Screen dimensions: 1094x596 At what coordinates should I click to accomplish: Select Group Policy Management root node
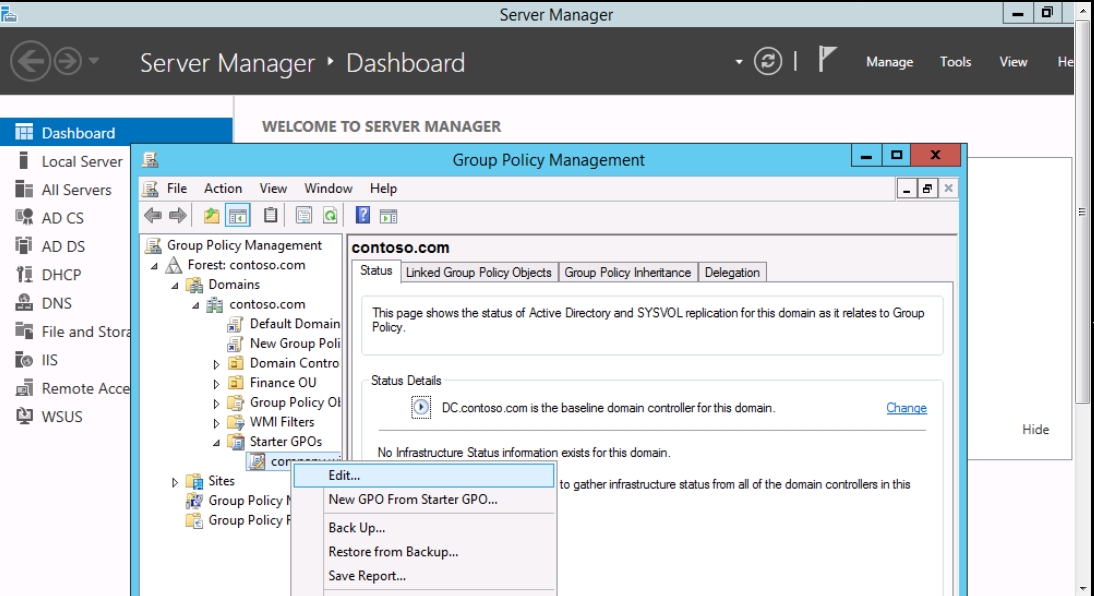pos(234,245)
